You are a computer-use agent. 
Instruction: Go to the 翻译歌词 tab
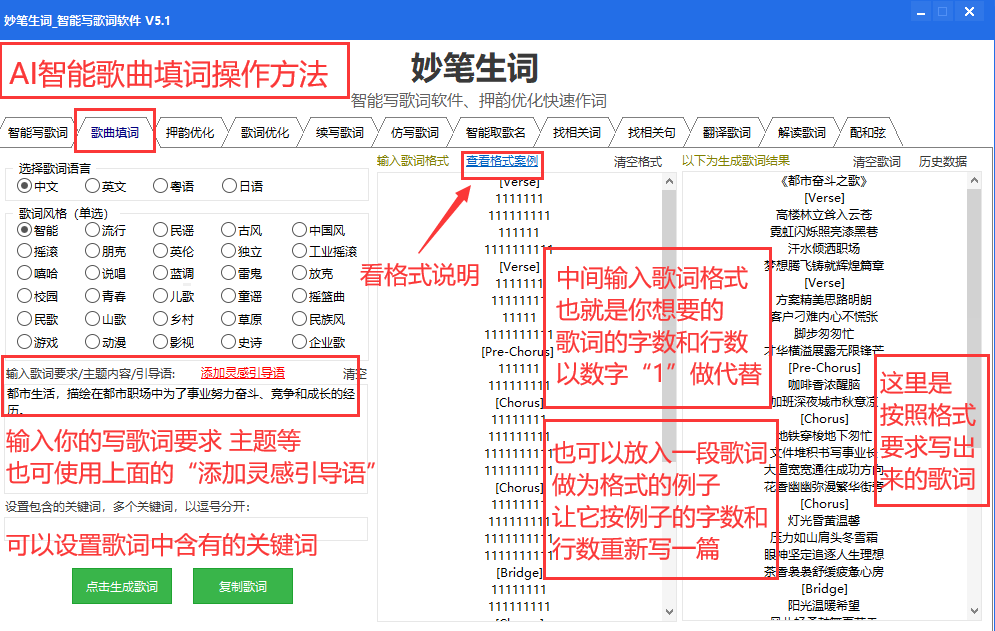point(726,133)
